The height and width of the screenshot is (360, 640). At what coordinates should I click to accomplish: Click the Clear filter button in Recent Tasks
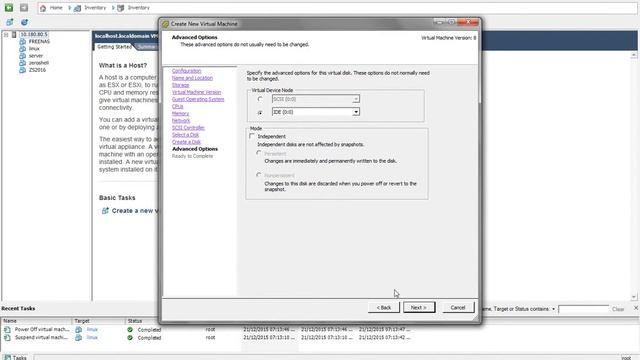pyautogui.click(x=618, y=309)
